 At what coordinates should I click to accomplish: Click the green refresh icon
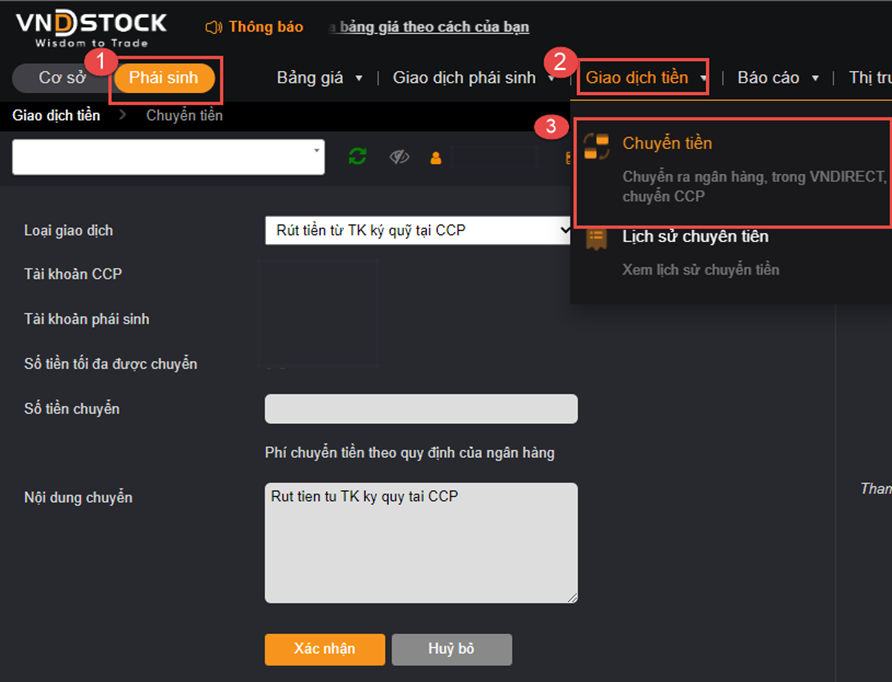point(357,156)
